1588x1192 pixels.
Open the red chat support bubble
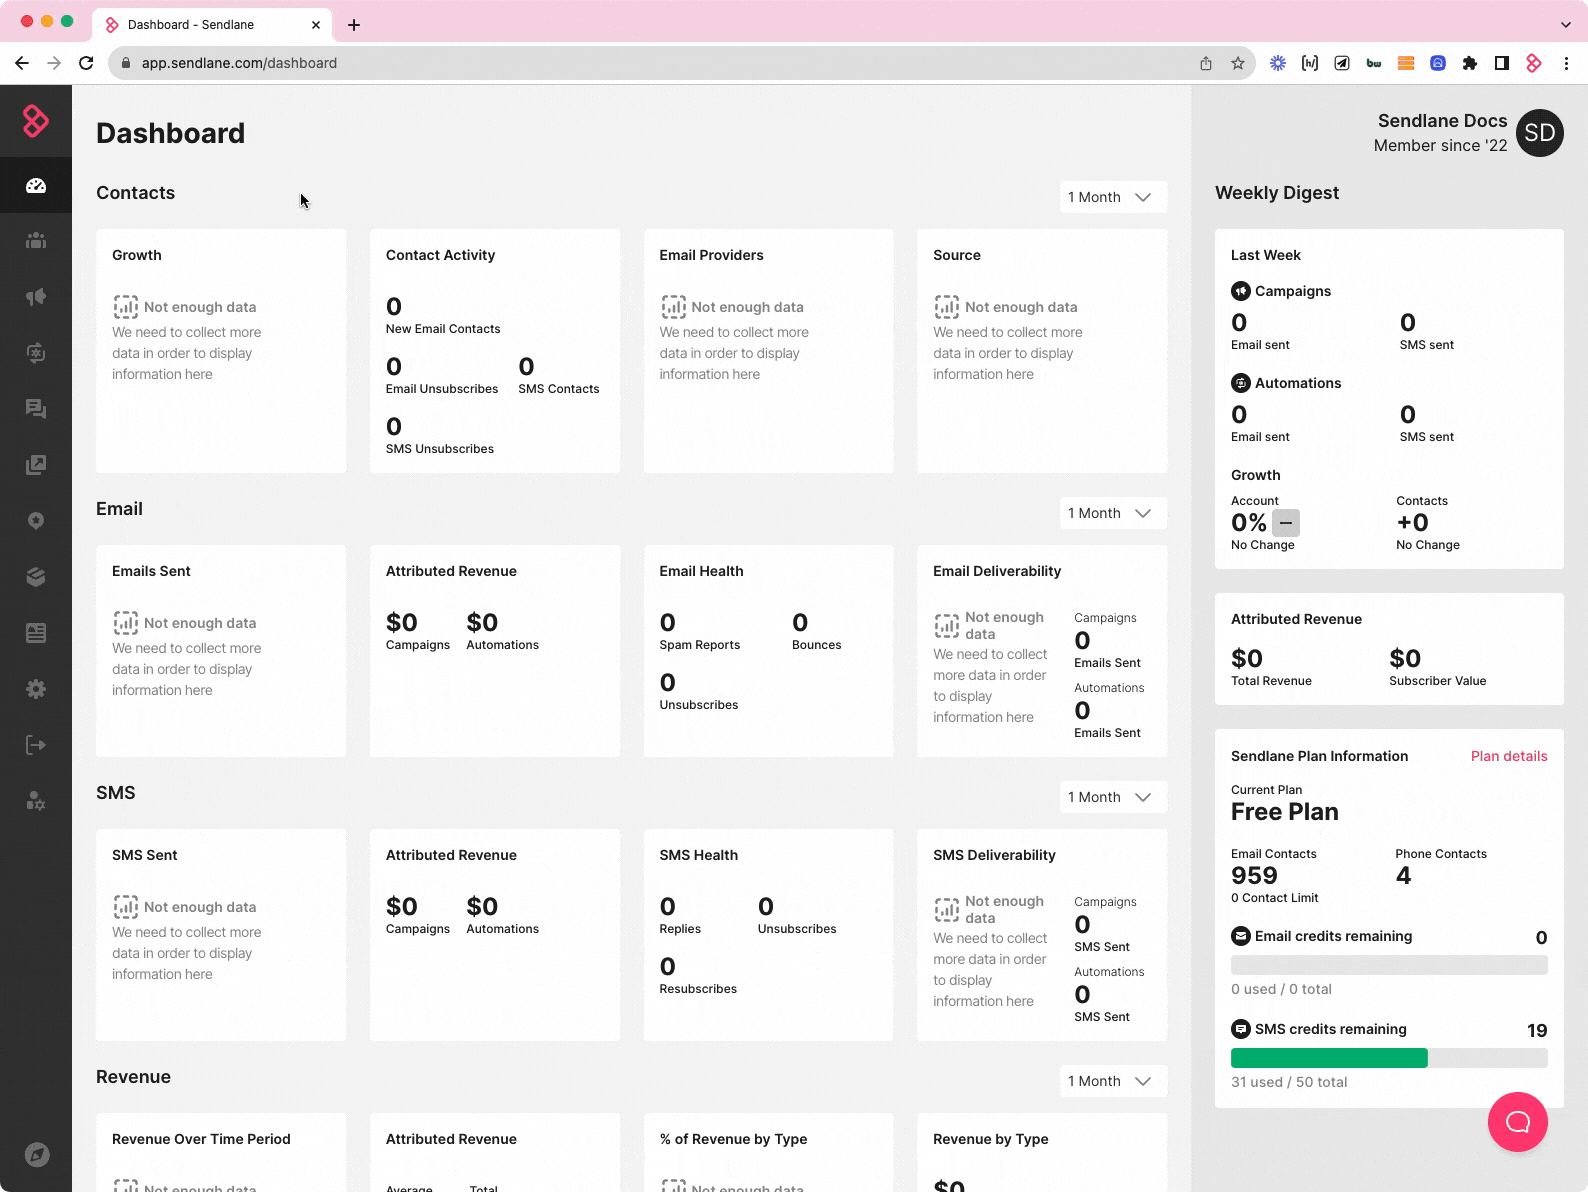point(1518,1122)
